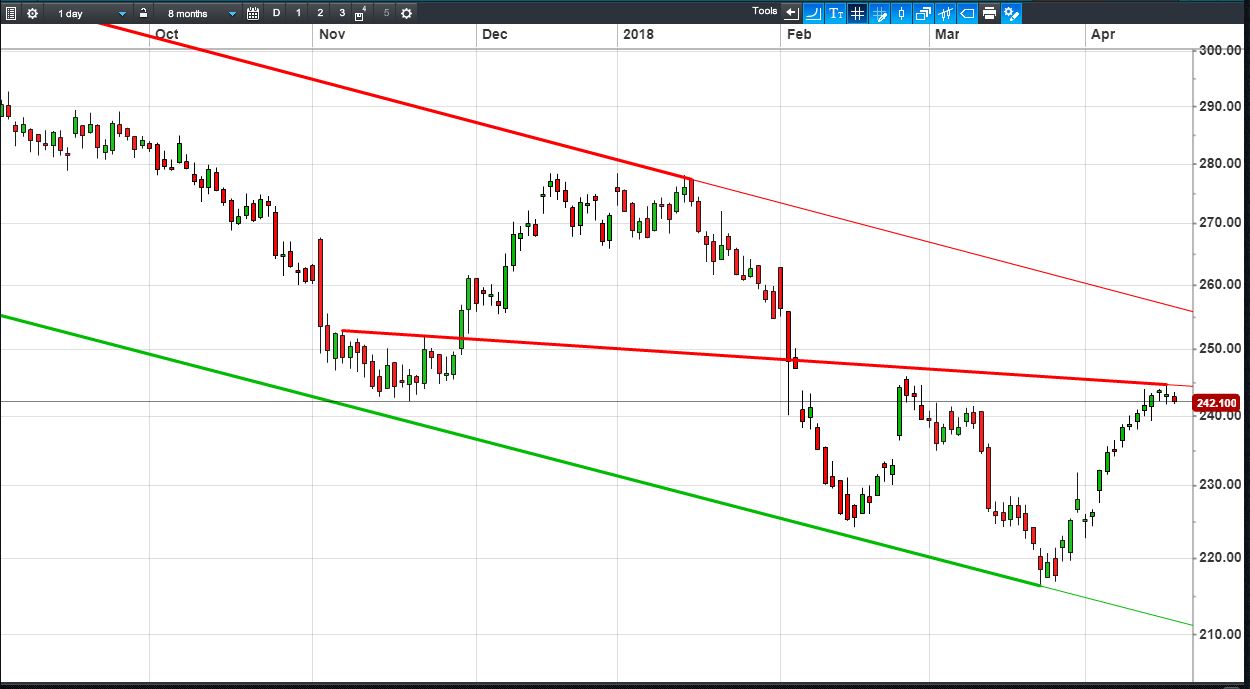Choose the candlestick chart type icon
This screenshot has height=689, width=1250.
click(901, 13)
